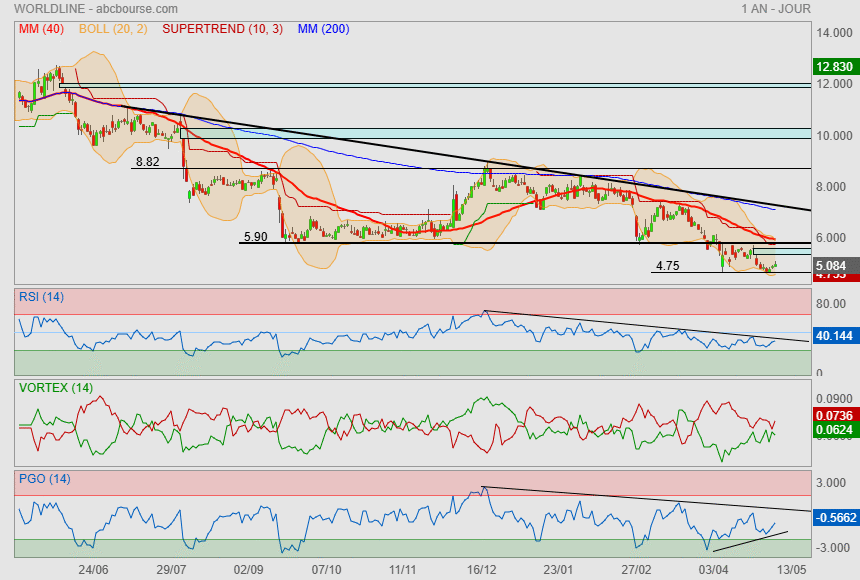This screenshot has width=860, height=580.
Task: Click the -3.000 PGO axis label
Action: click(832, 548)
